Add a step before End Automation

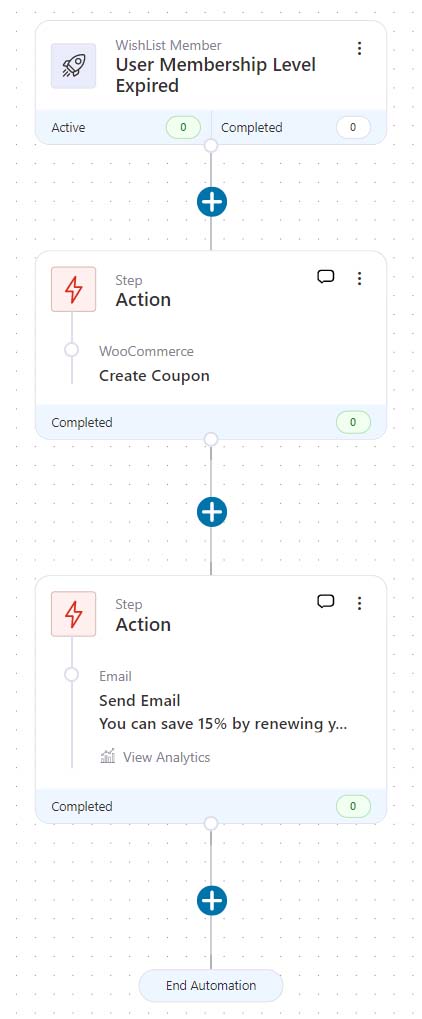coord(211,901)
